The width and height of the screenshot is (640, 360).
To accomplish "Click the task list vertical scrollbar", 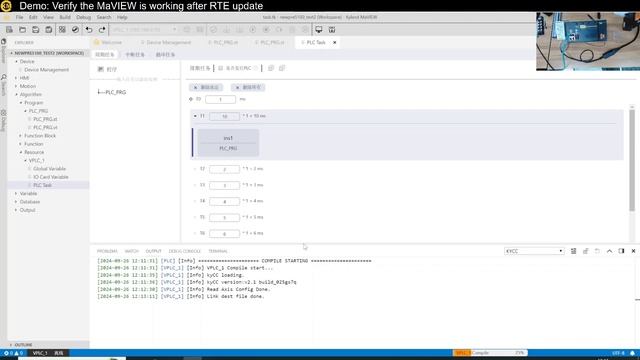I will coord(632,159).
